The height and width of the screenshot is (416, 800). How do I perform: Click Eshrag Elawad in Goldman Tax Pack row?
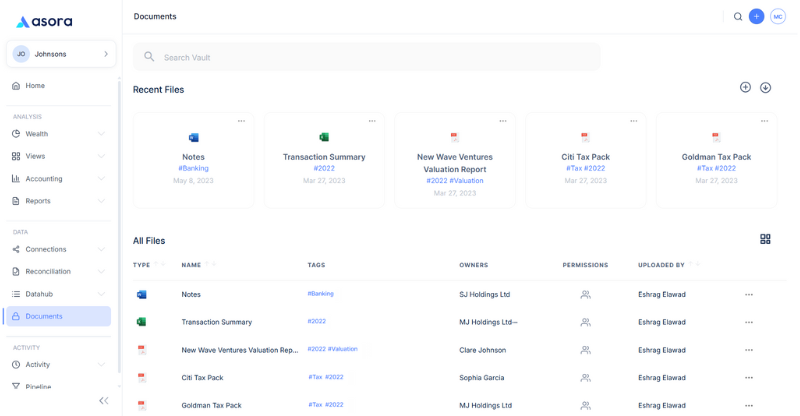(x=661, y=405)
